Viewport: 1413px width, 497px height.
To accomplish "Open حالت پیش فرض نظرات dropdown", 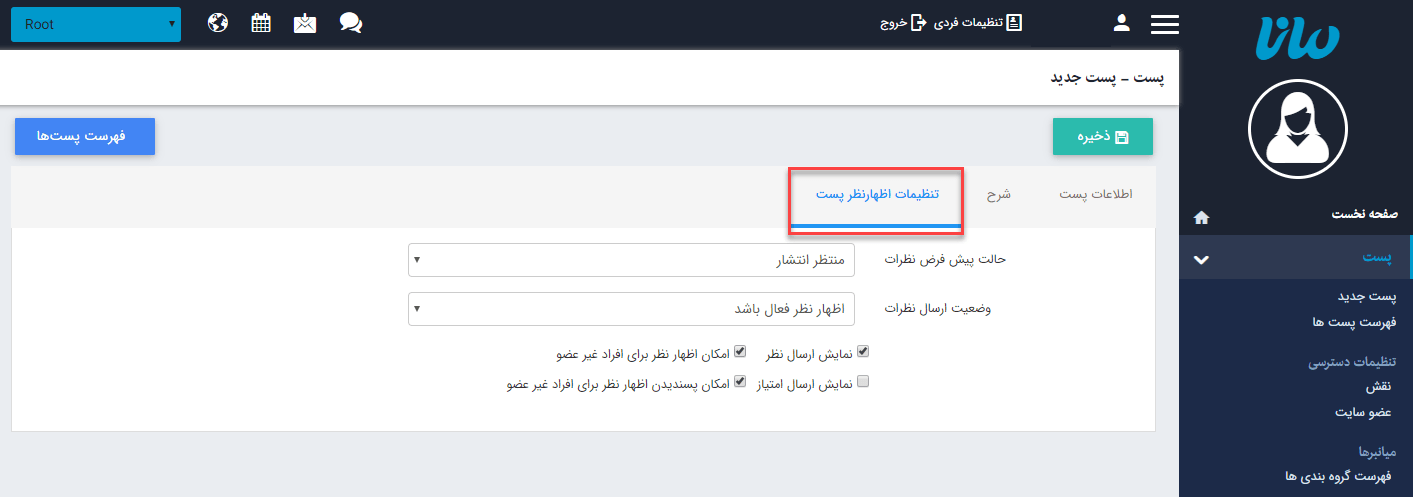I will click(x=632, y=259).
